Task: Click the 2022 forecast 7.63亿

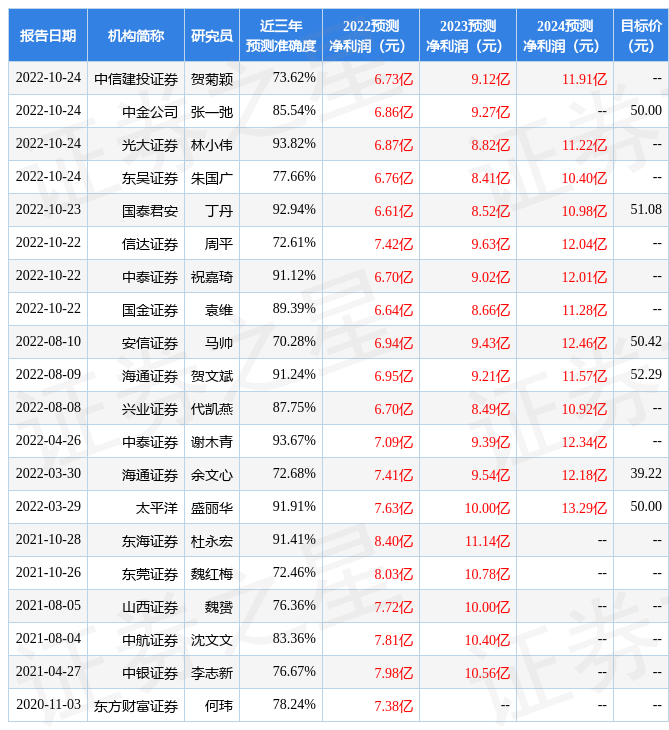Action: pos(394,508)
